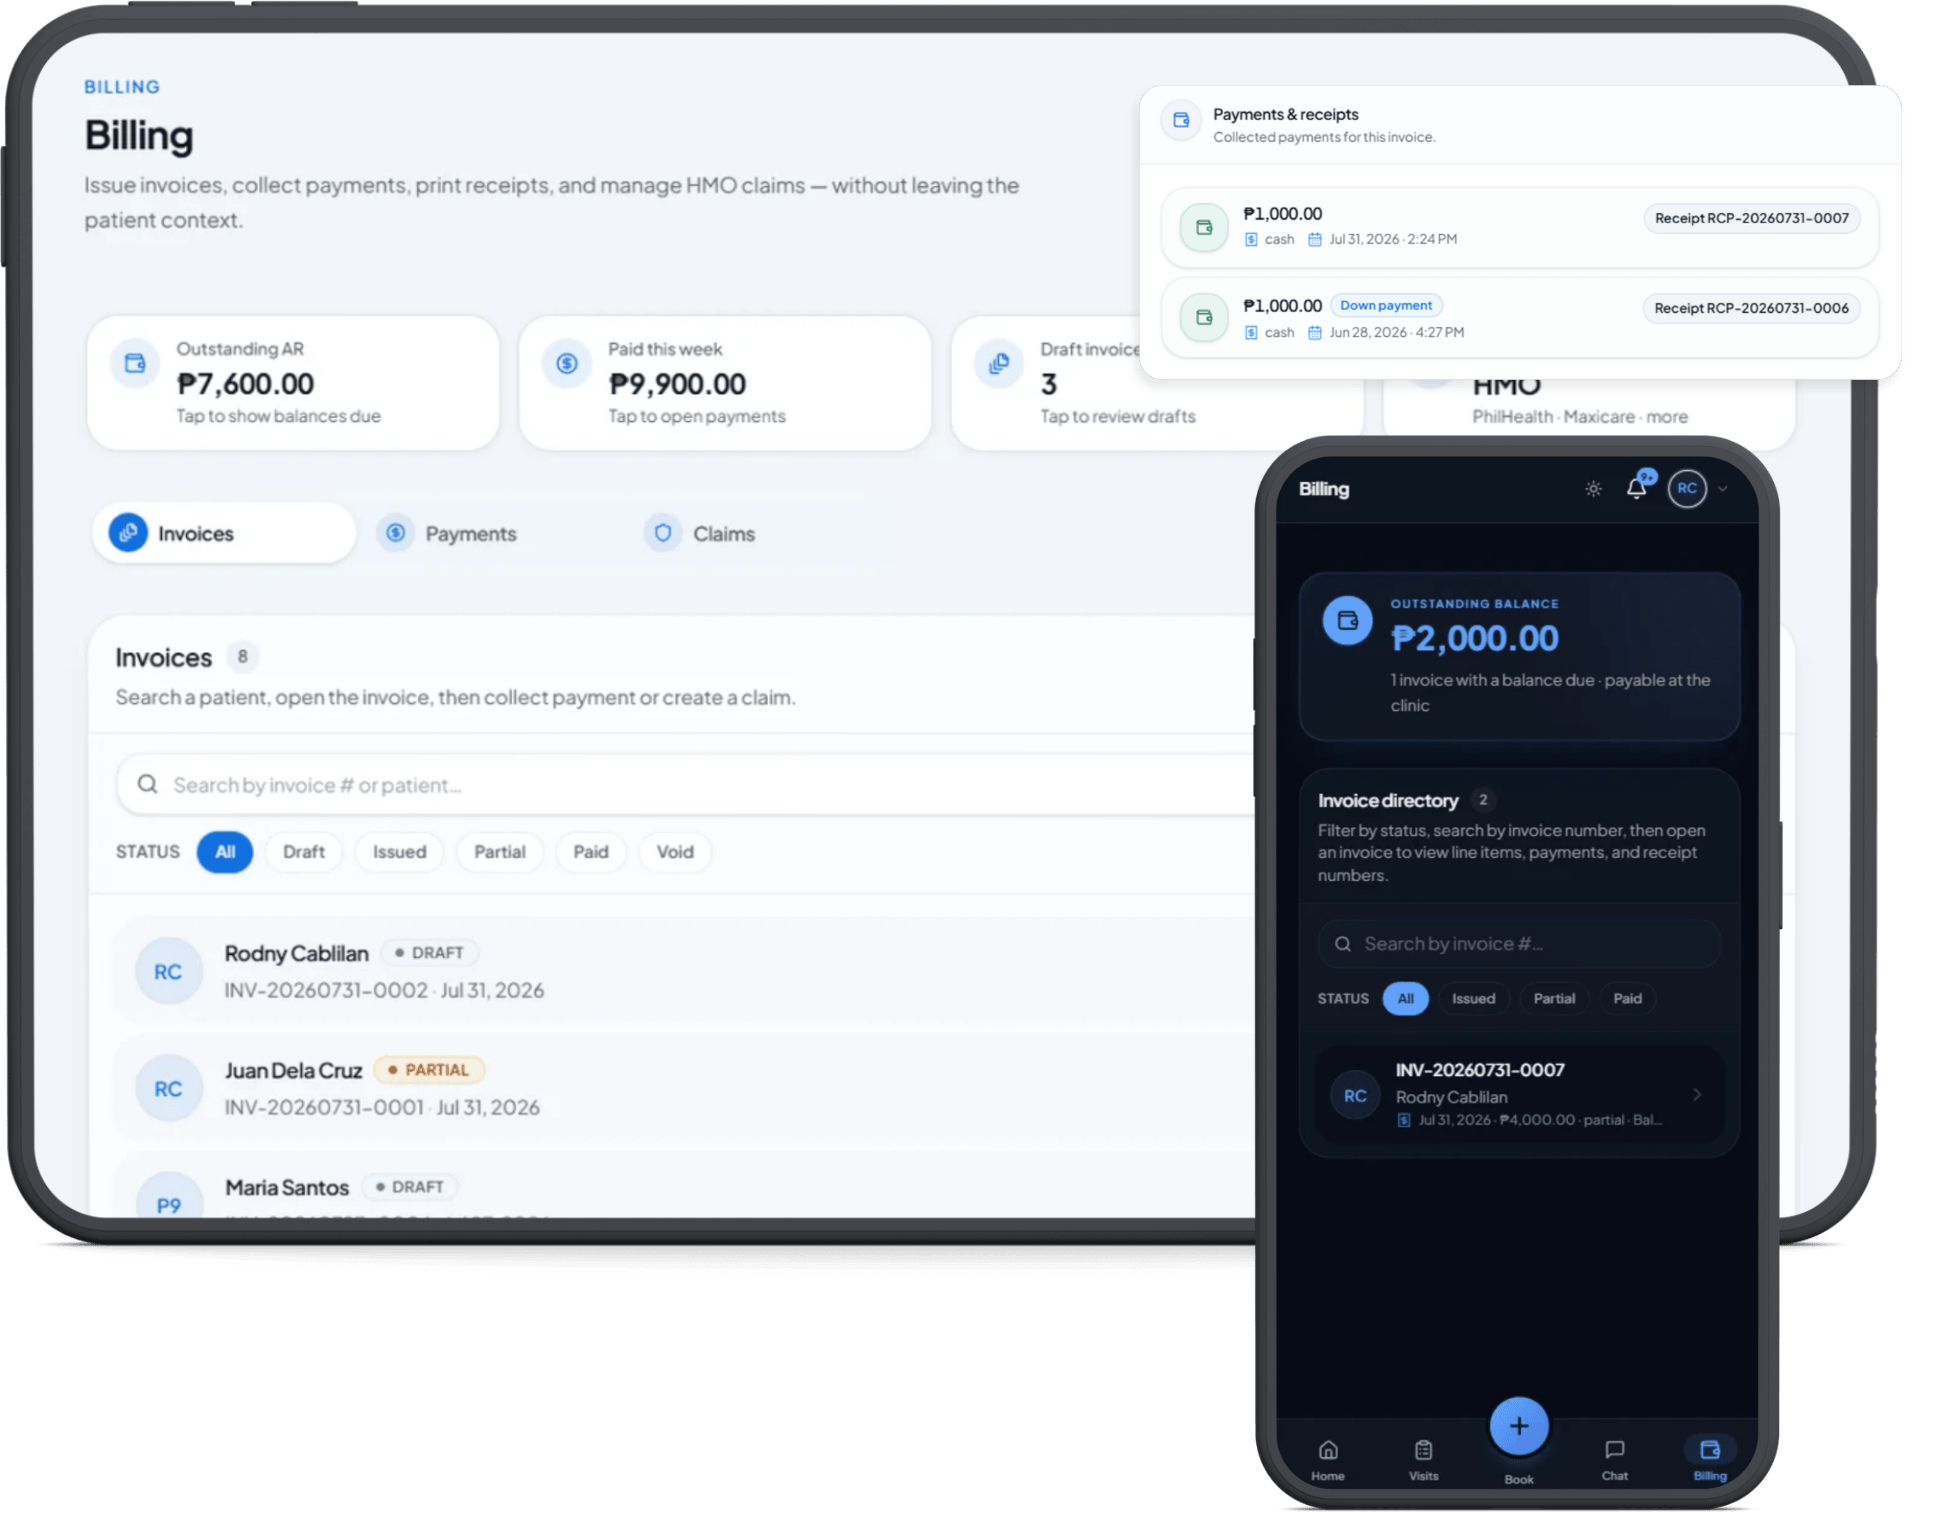This screenshot has height=1513, width=1935.
Task: Open Receipt RCP-20260731-0006
Action: (x=1751, y=308)
